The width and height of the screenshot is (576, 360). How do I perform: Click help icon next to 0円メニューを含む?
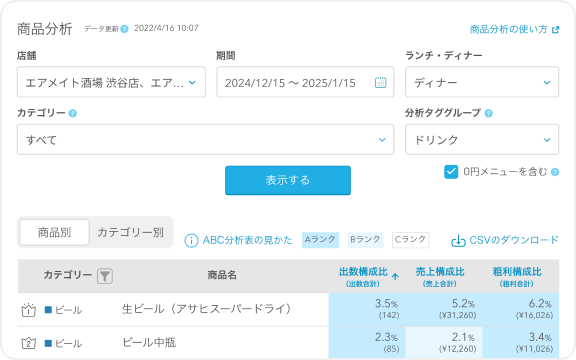[555, 172]
